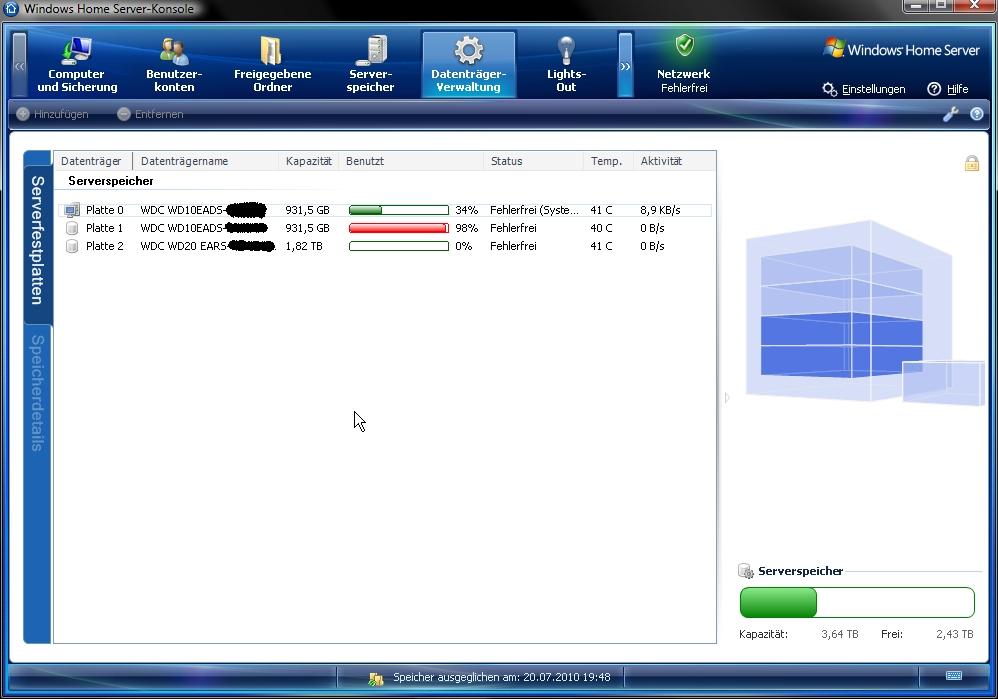Sort by Datenträgername column header
The height and width of the screenshot is (699, 998).
point(206,161)
